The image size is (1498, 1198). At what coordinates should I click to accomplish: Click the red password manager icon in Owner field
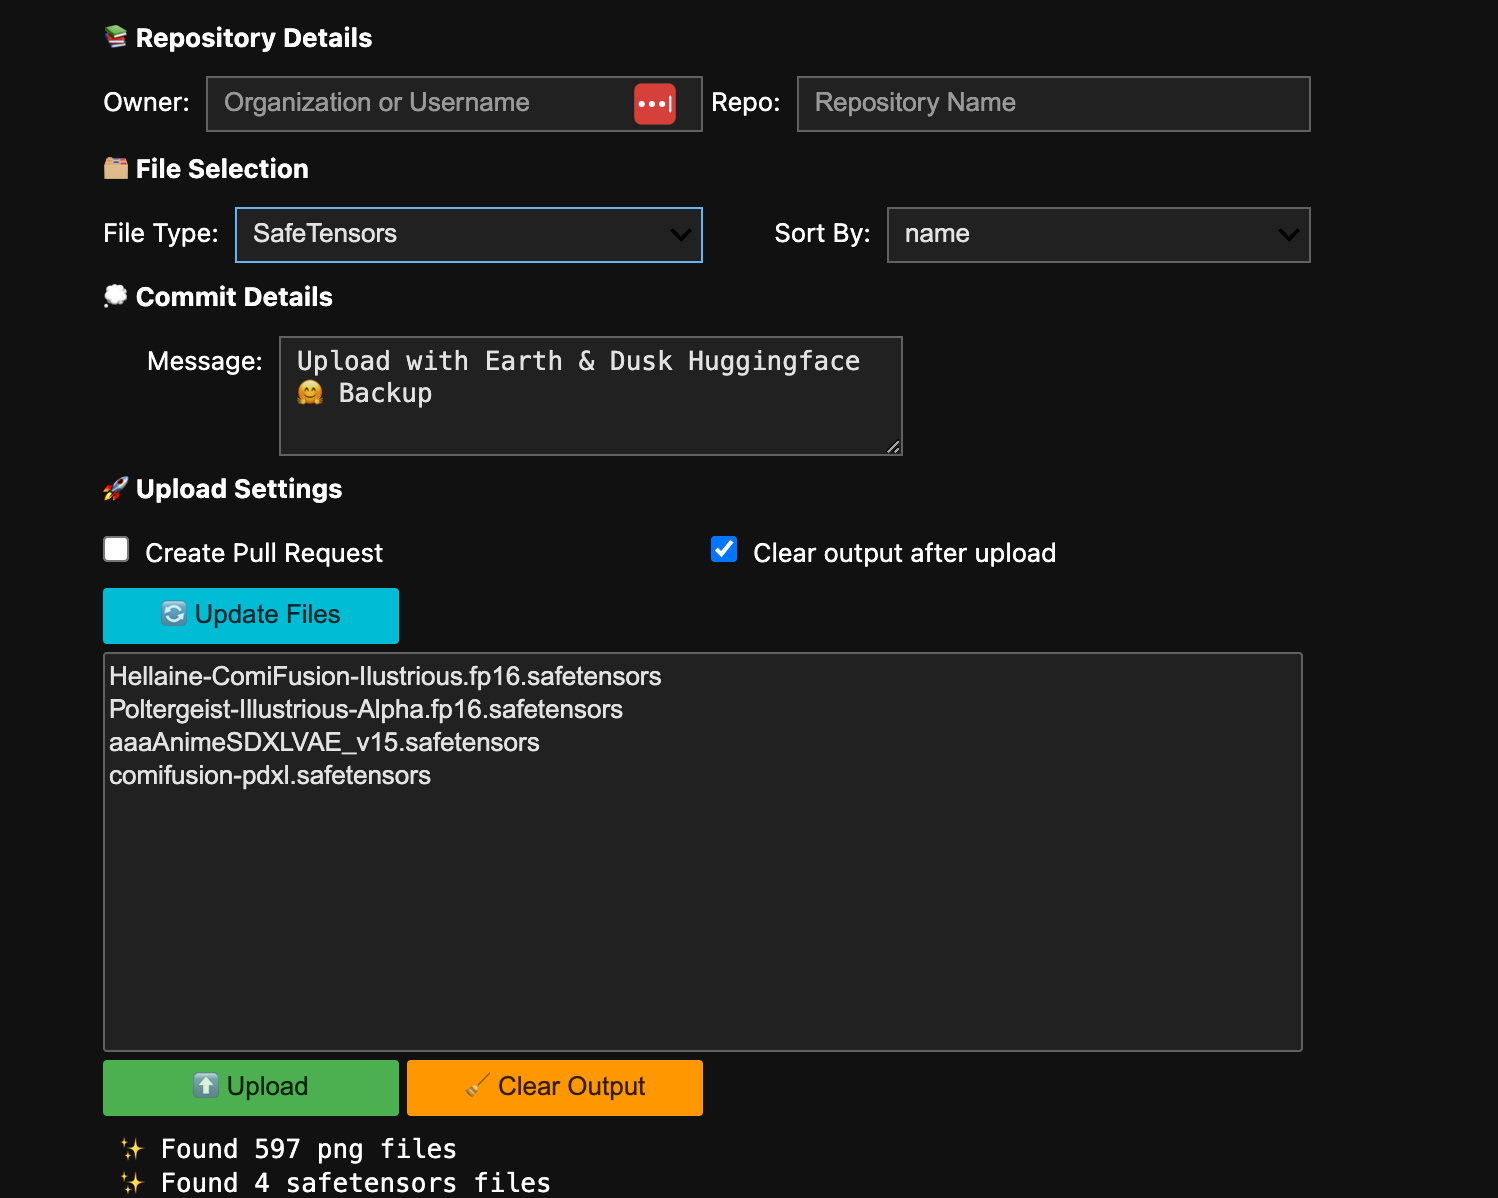pos(655,104)
